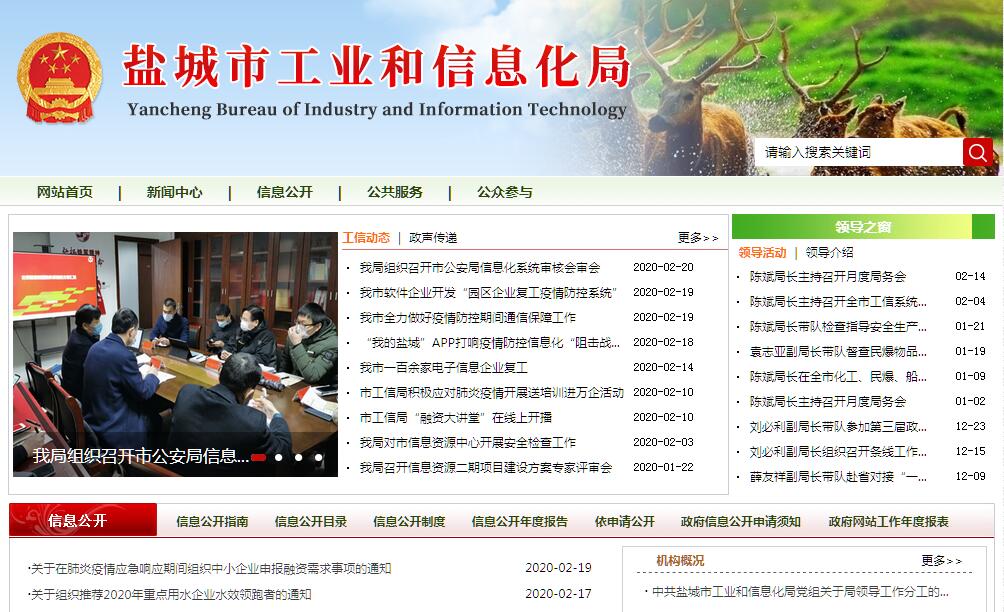
Task: Open 市工信局"融资大讲堂"在线上开播 news link
Action: (456, 417)
